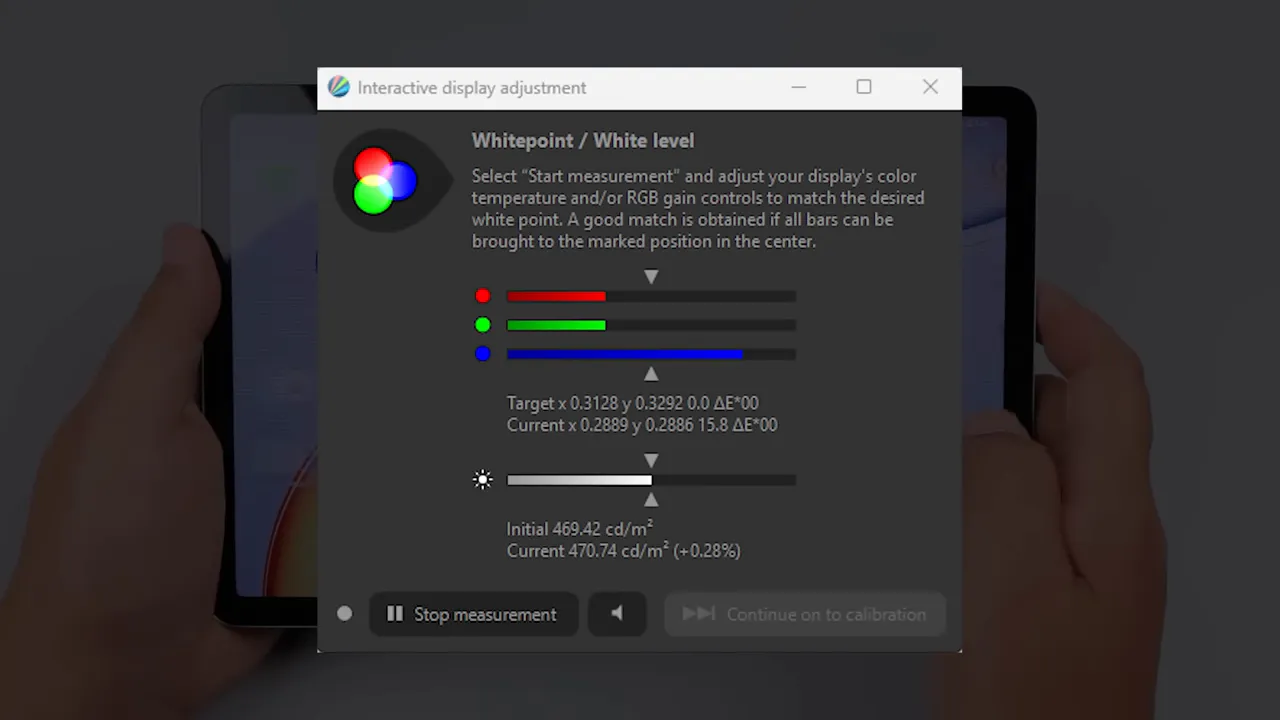Click the gray measurement status dot
Image resolution: width=1280 pixels, height=720 pixels.
pos(345,614)
